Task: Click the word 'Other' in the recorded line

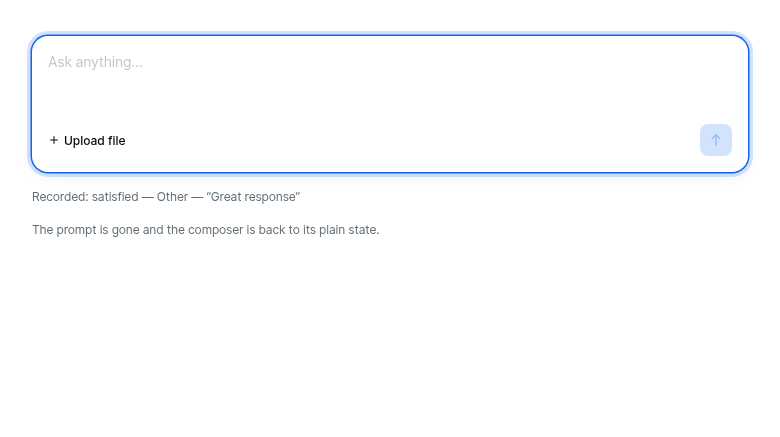Action: (x=172, y=197)
